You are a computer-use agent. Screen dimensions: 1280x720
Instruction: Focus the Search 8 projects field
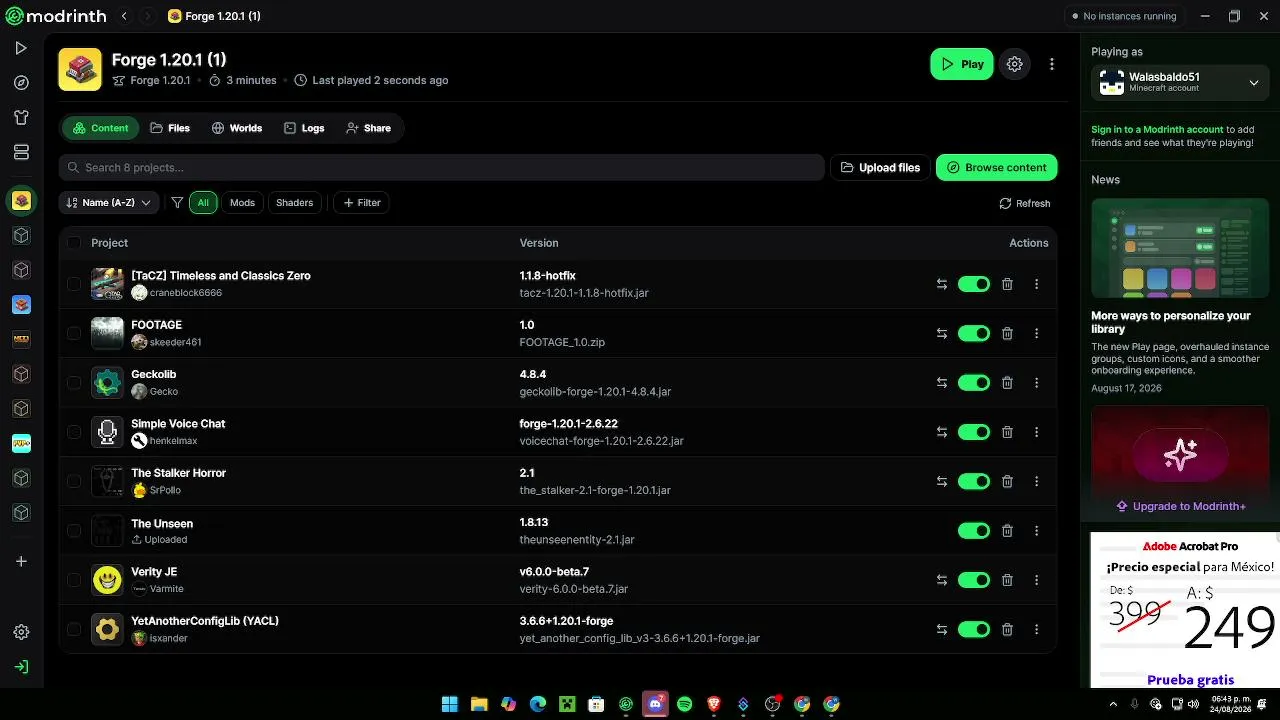[x=441, y=168]
